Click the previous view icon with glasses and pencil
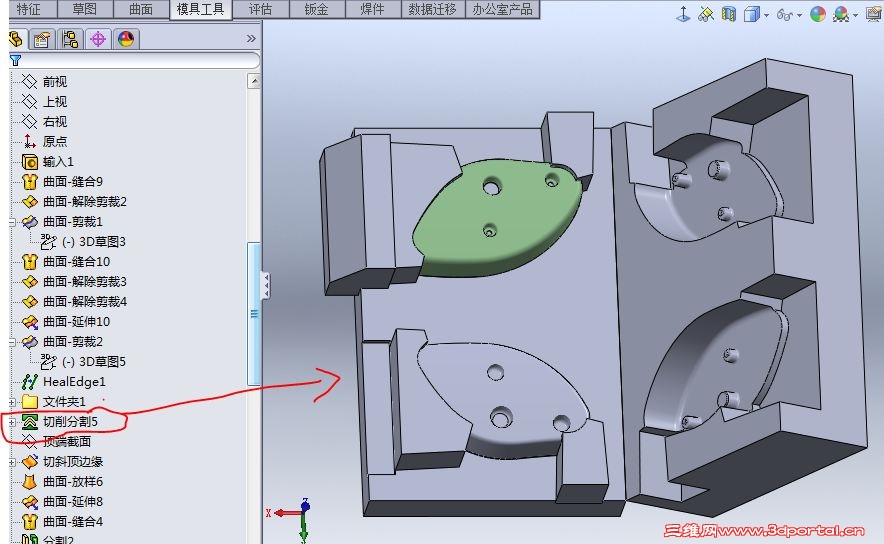884x544 pixels. coord(706,14)
